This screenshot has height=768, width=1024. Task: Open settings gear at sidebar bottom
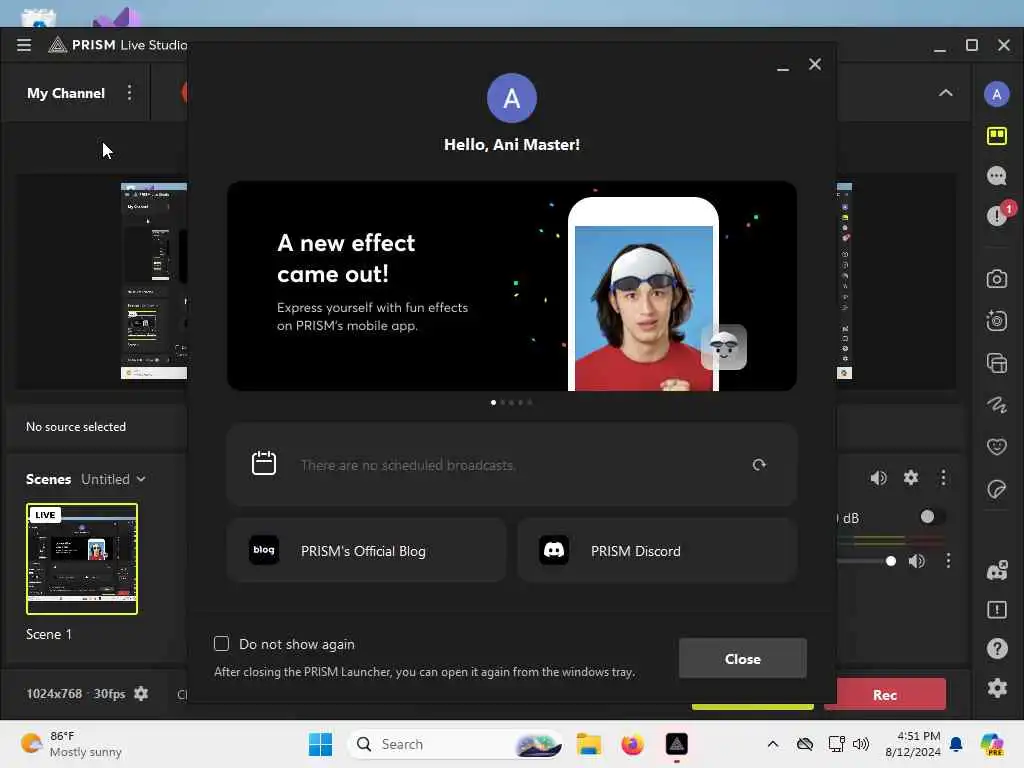[x=997, y=688]
